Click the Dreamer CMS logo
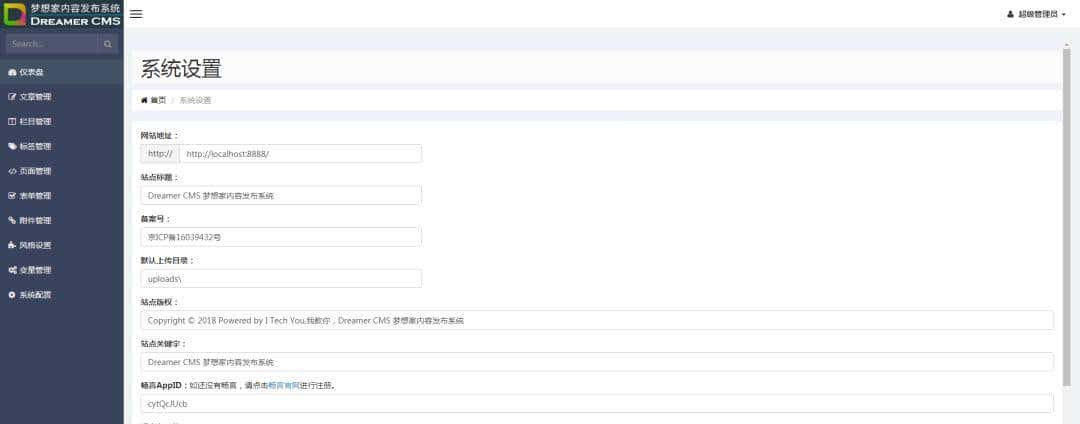Image resolution: width=1080 pixels, height=424 pixels. pyautogui.click(x=62, y=14)
